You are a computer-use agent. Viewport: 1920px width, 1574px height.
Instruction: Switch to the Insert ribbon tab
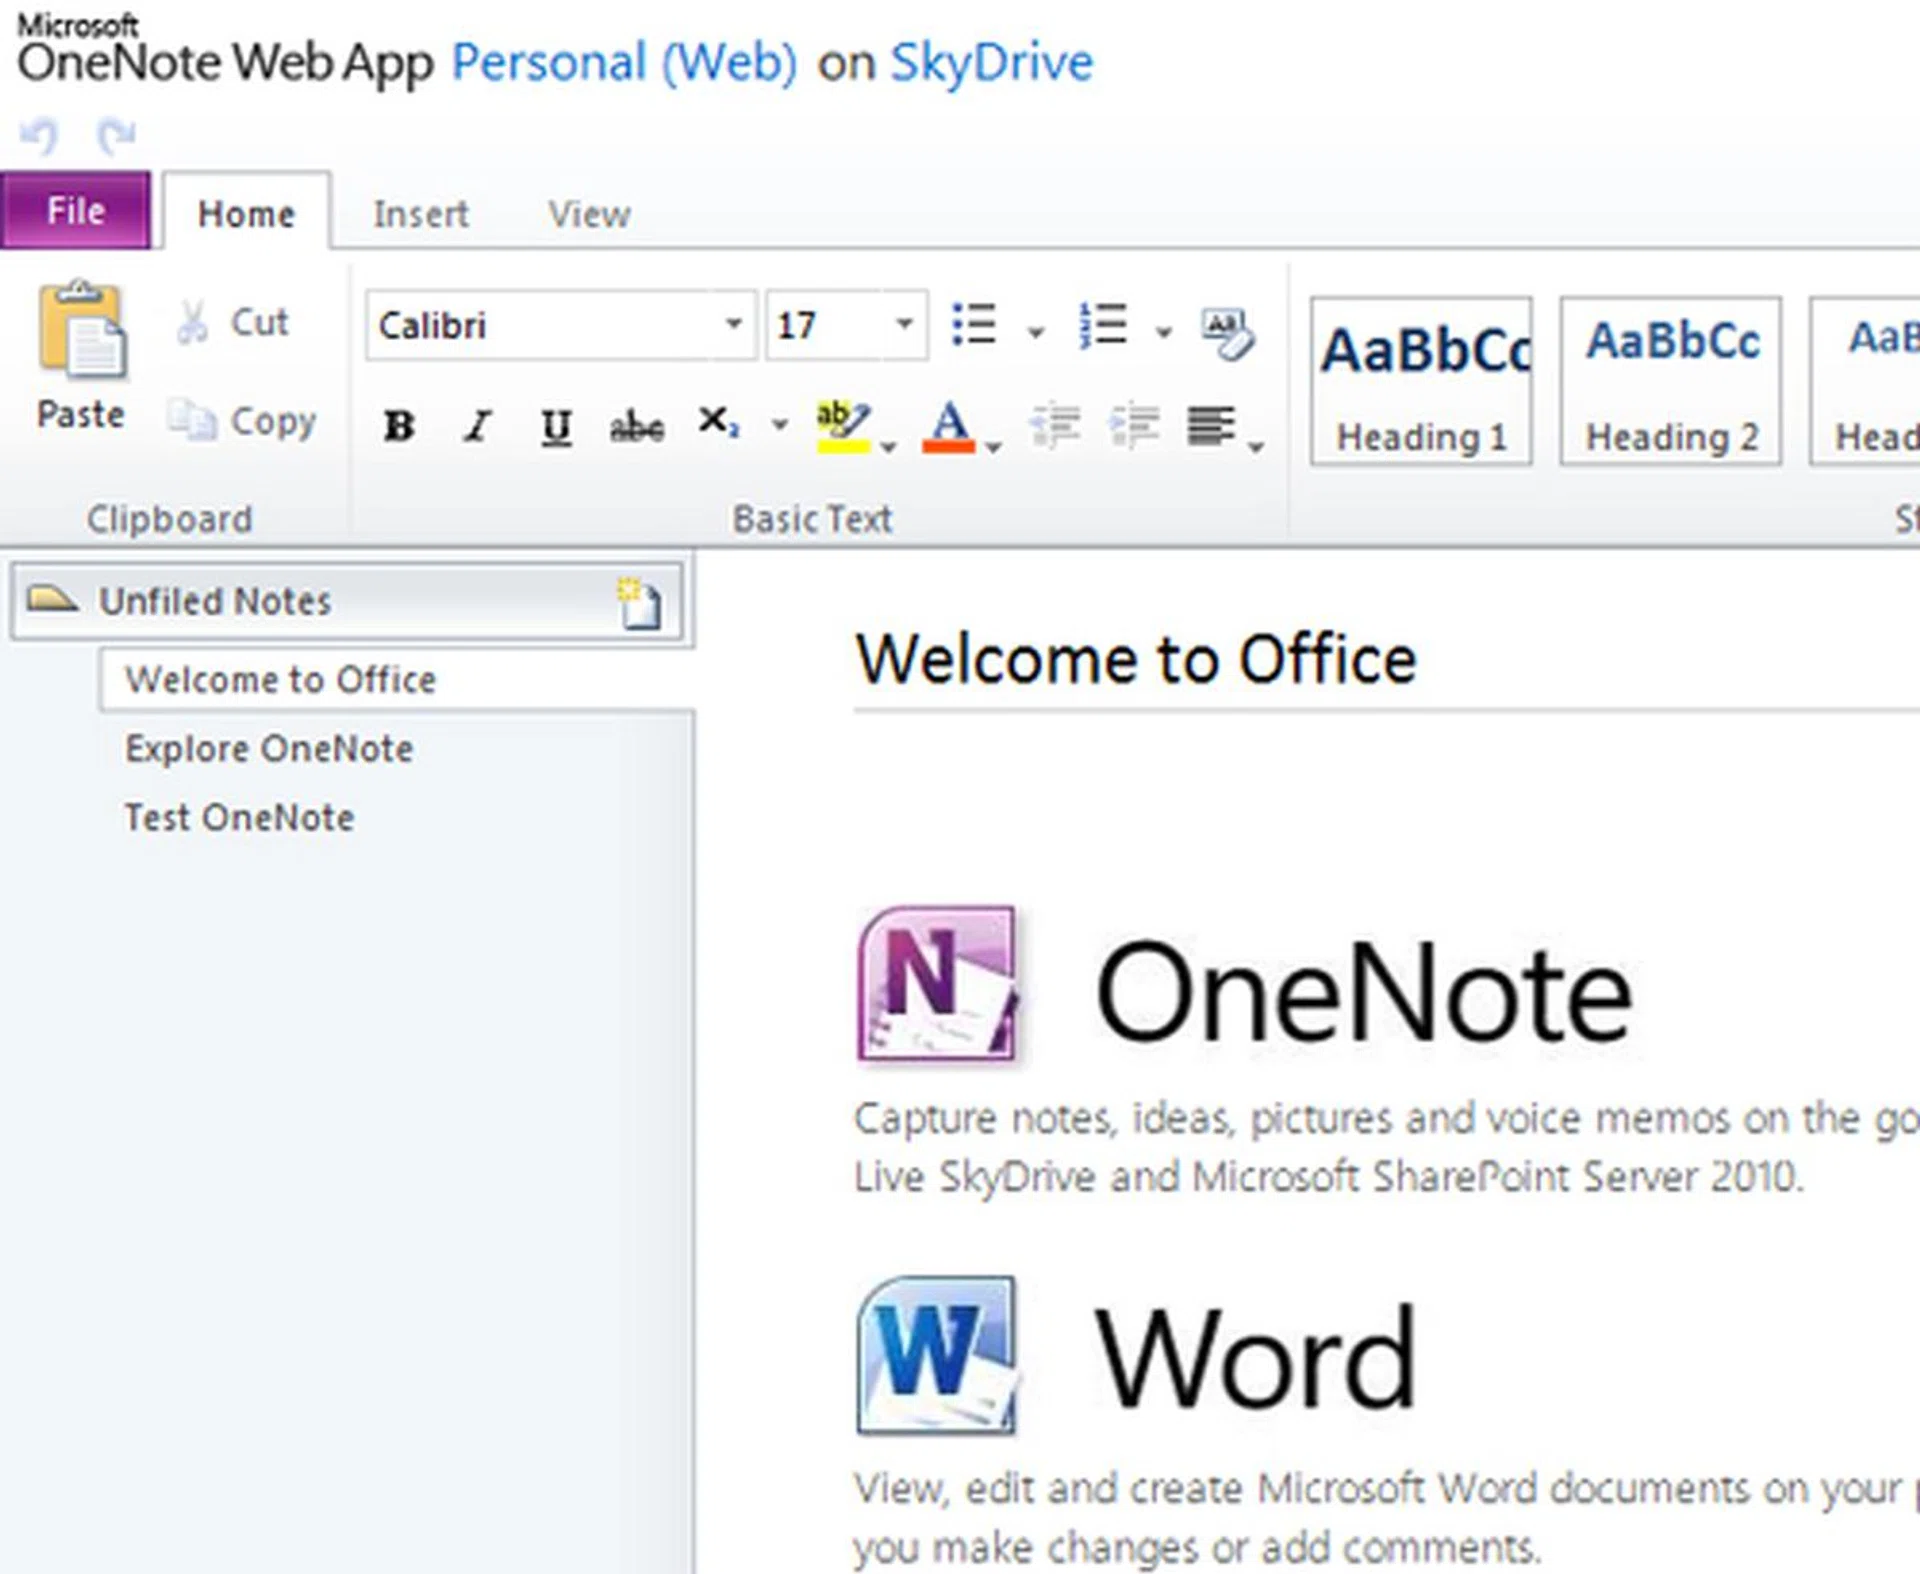420,214
